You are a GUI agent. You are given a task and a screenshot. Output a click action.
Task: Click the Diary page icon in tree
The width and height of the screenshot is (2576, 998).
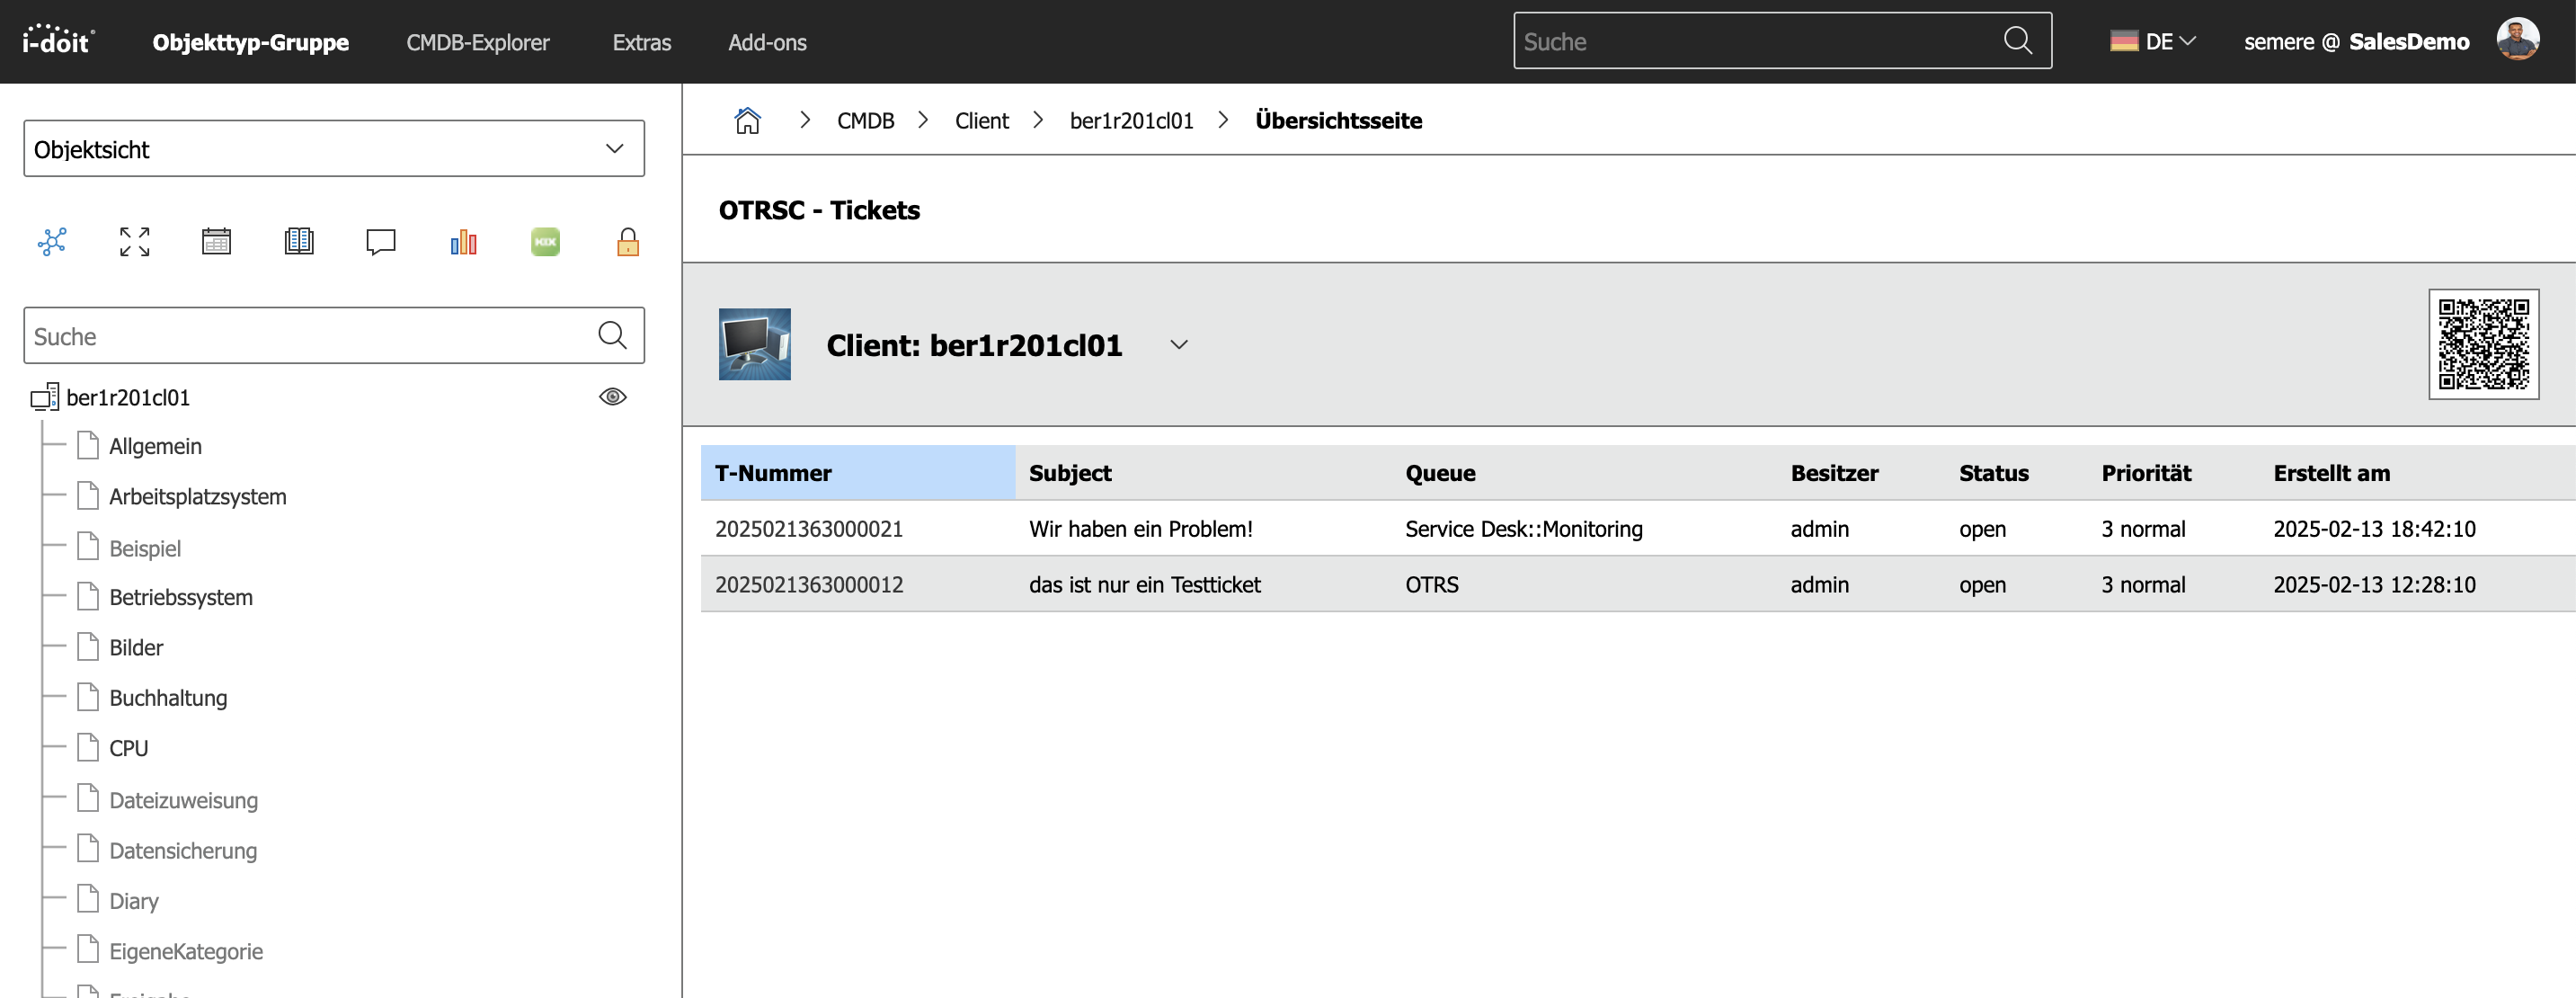88,899
